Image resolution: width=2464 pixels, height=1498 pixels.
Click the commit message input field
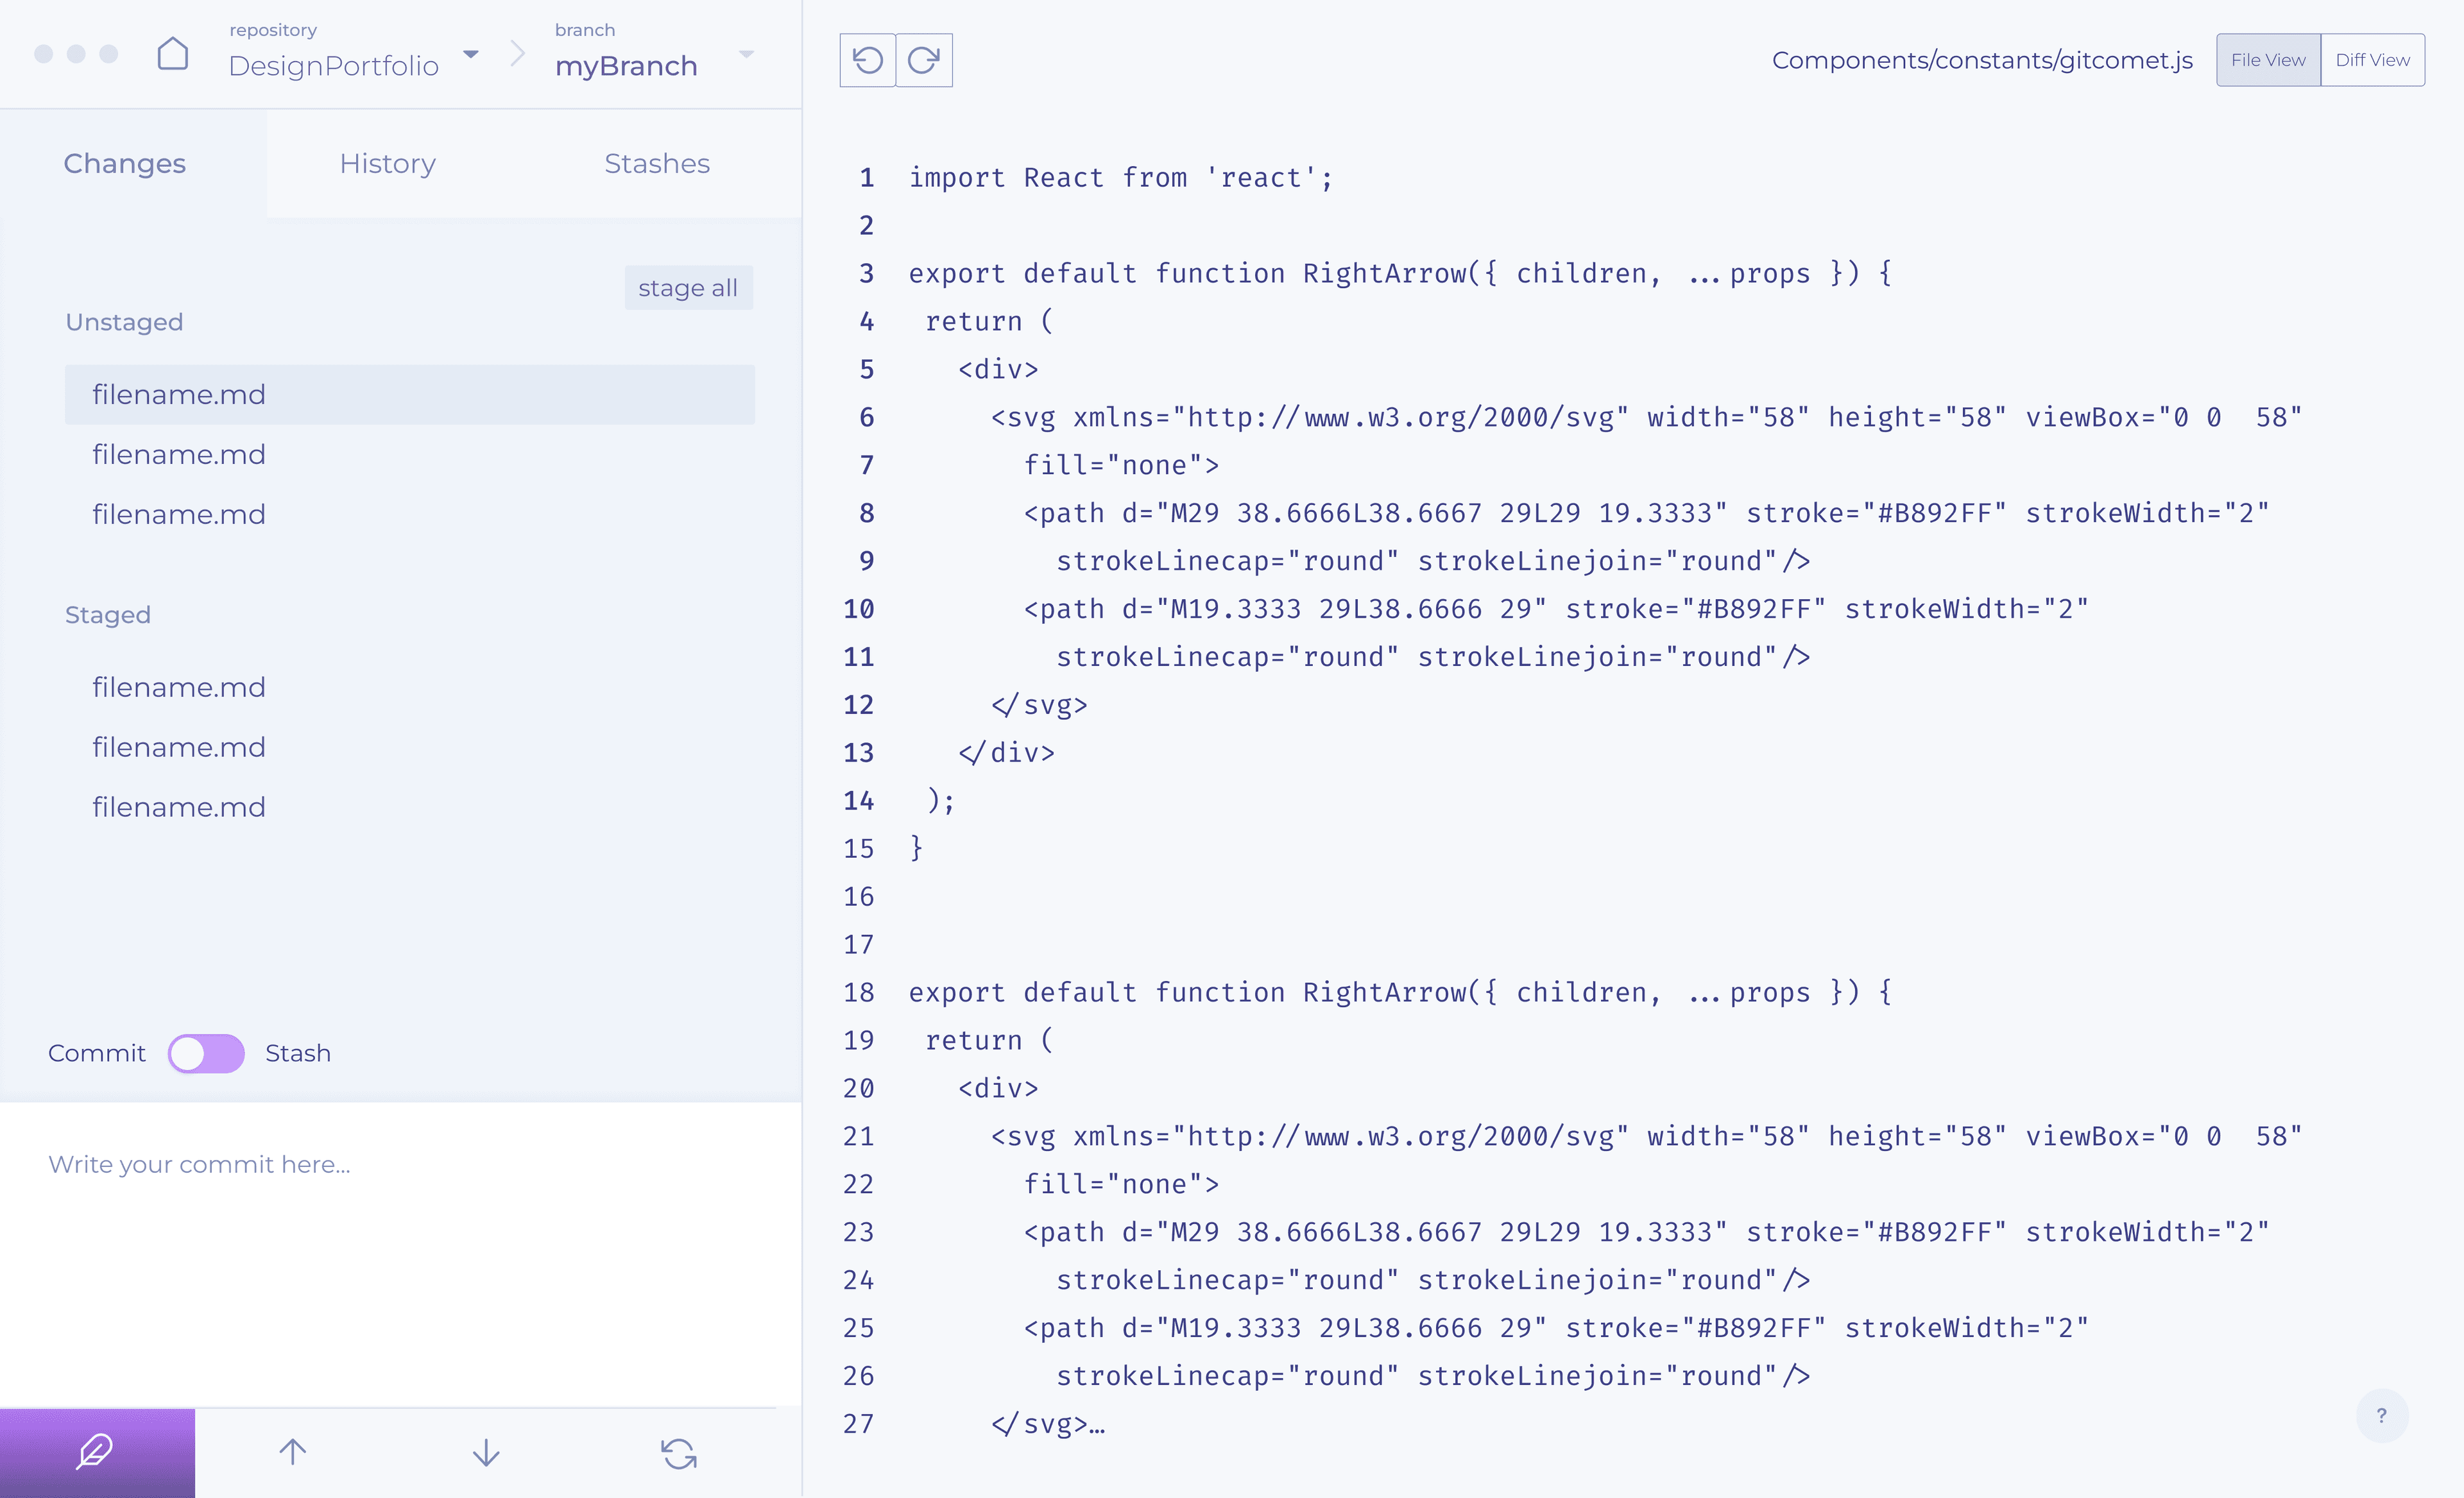400,1255
